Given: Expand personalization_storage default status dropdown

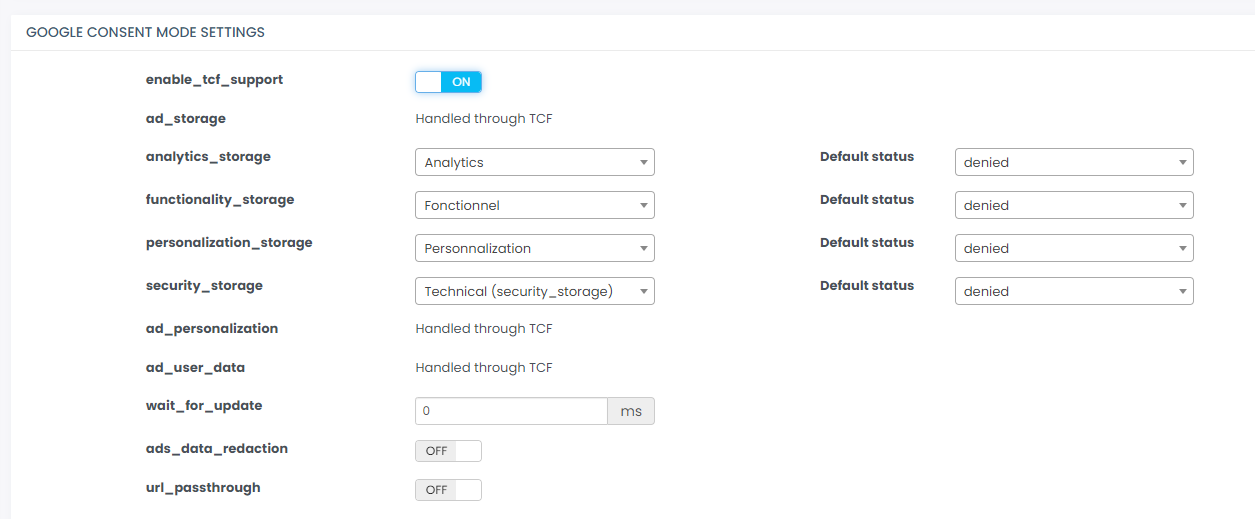Looking at the screenshot, I should point(1074,248).
